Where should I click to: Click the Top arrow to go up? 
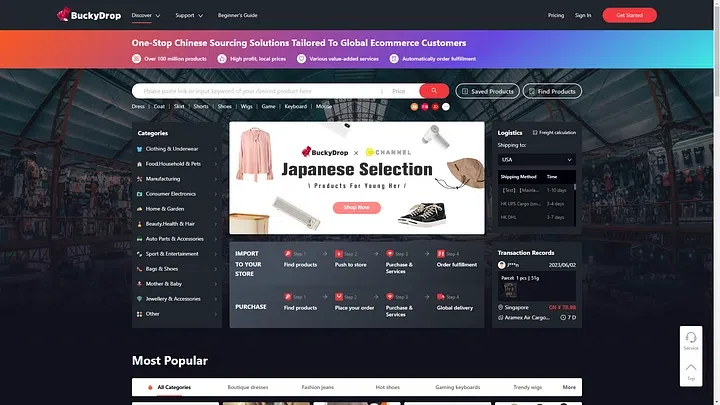click(691, 367)
